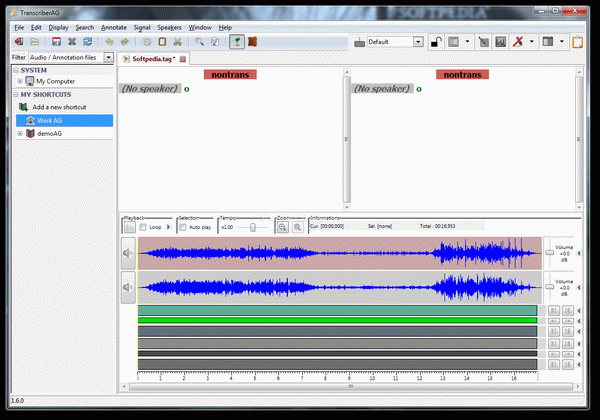Enable the Auto play checkbox
Image resolution: width=600 pixels, height=420 pixels.
click(x=183, y=227)
